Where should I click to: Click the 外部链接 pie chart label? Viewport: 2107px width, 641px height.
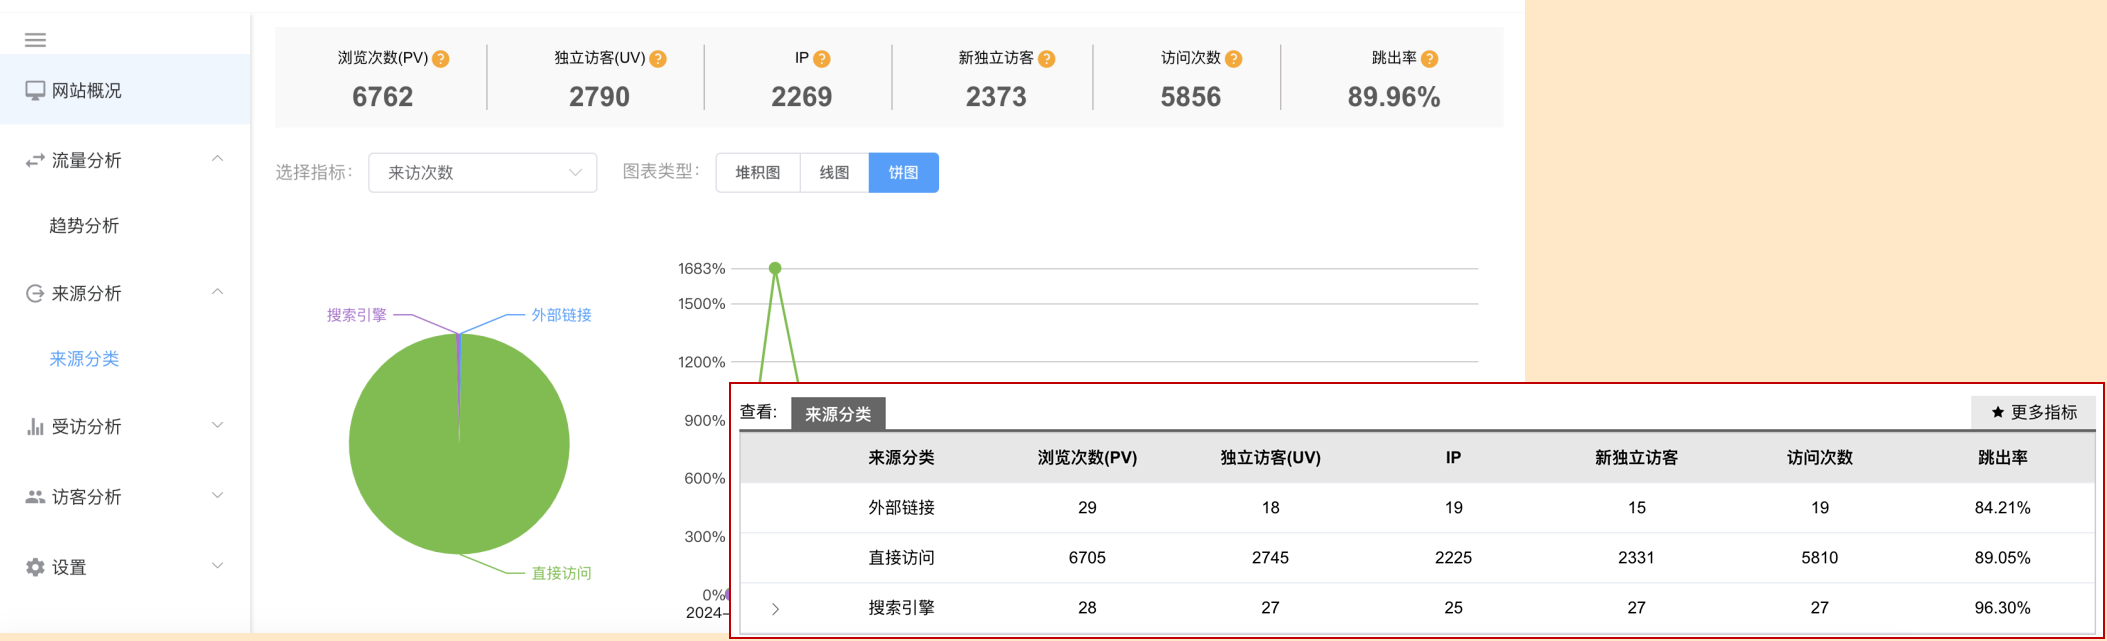click(x=561, y=315)
